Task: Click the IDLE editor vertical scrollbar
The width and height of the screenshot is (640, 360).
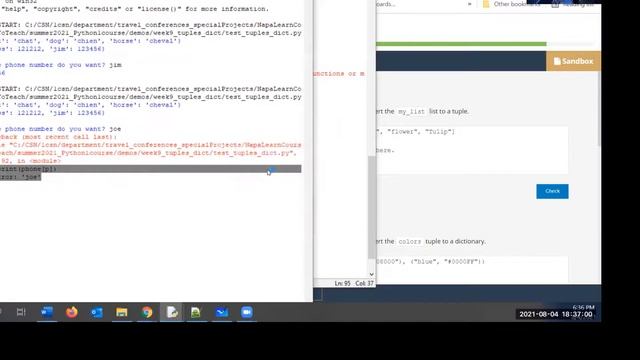Action: point(371,206)
